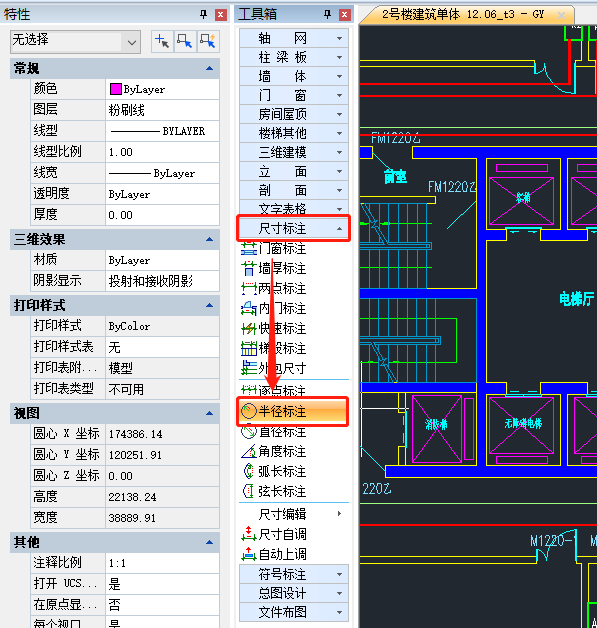The height and width of the screenshot is (628, 597).
Task: Expand the 符号标注 toolbox category
Action: (294, 574)
